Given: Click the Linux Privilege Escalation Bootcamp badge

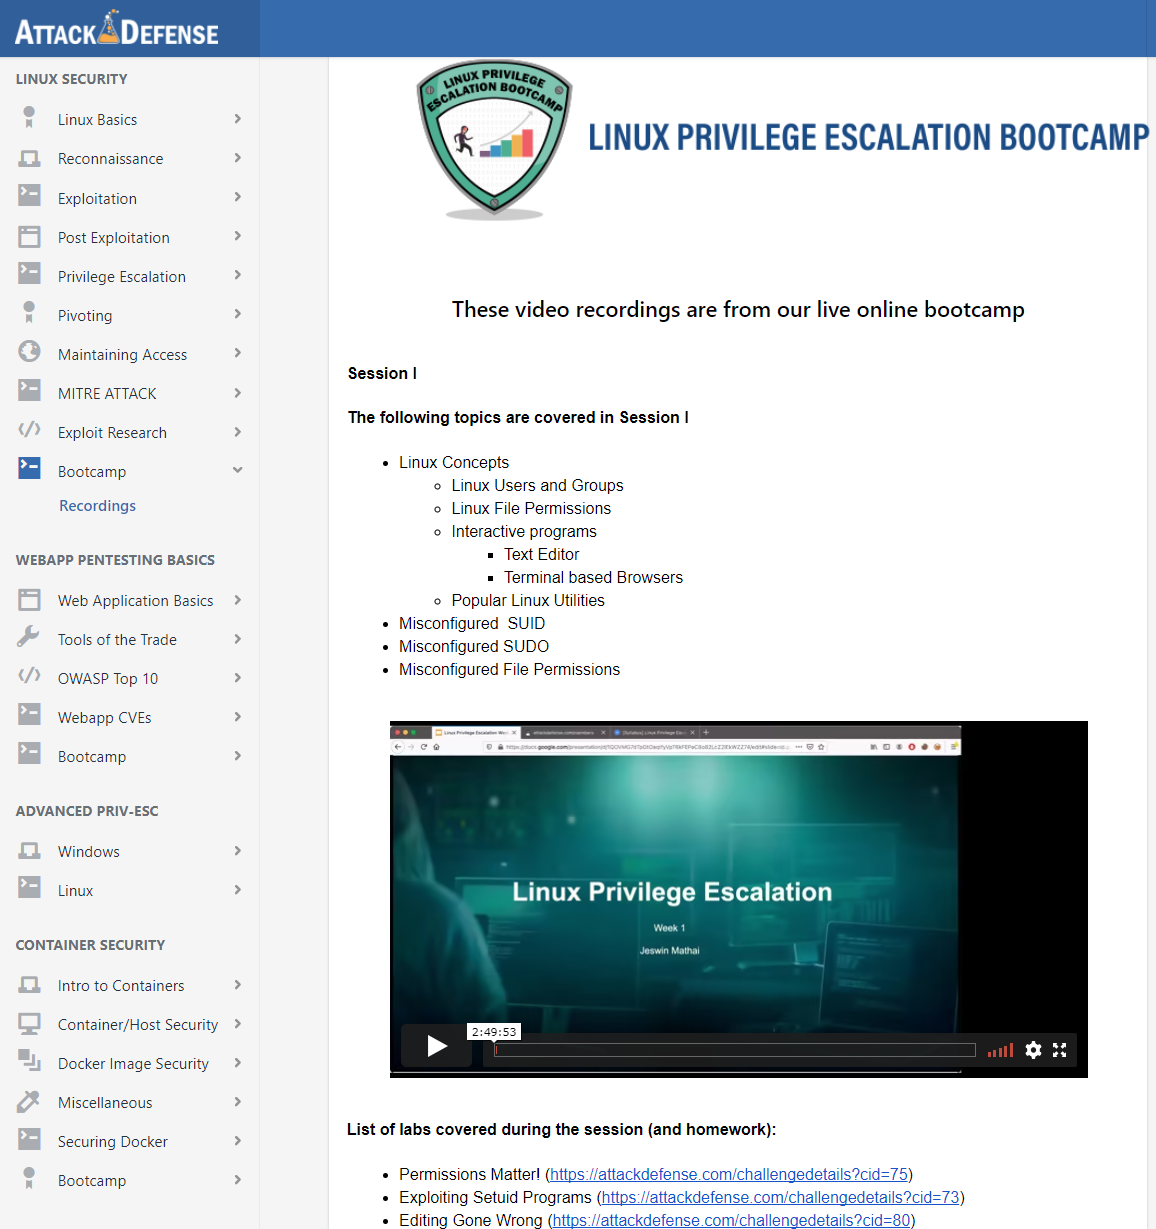Looking at the screenshot, I should 494,139.
